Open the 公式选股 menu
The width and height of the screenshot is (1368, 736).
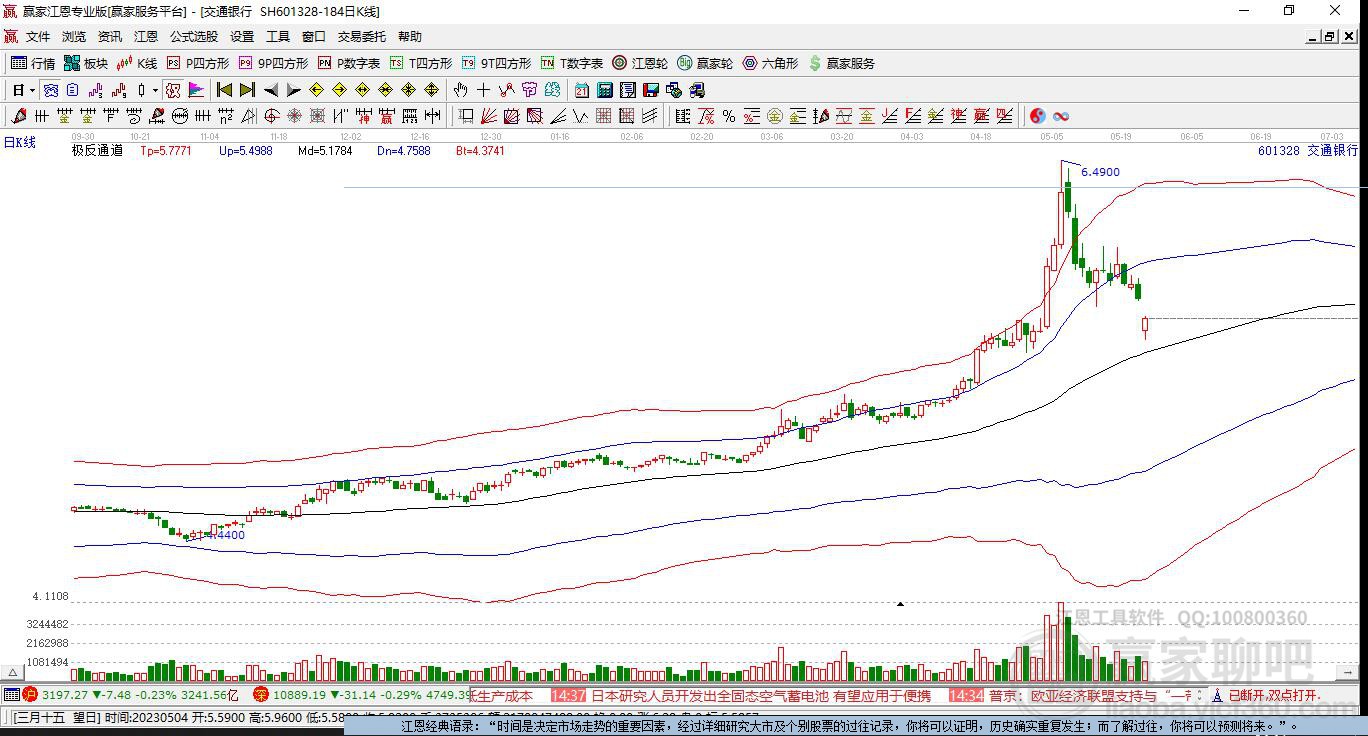pyautogui.click(x=194, y=36)
